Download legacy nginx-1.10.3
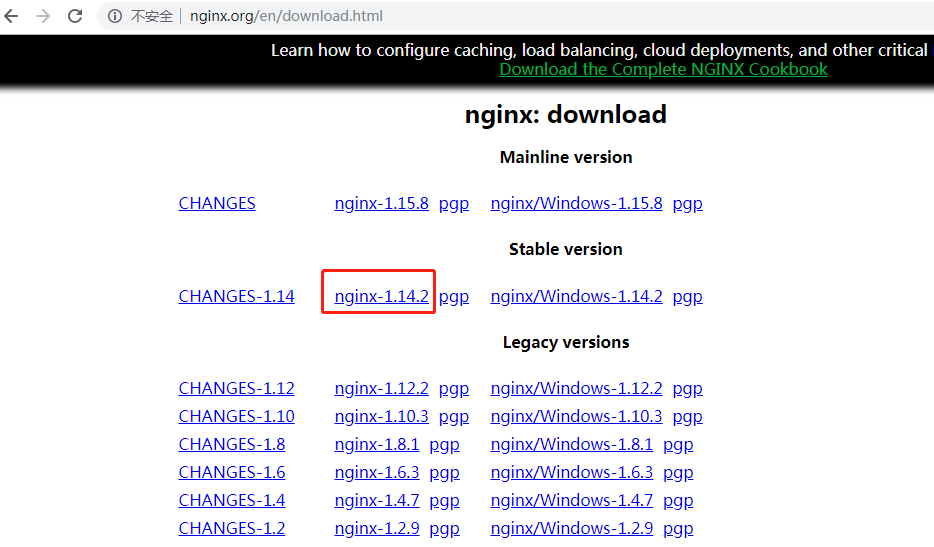This screenshot has height=547, width=934. point(381,417)
